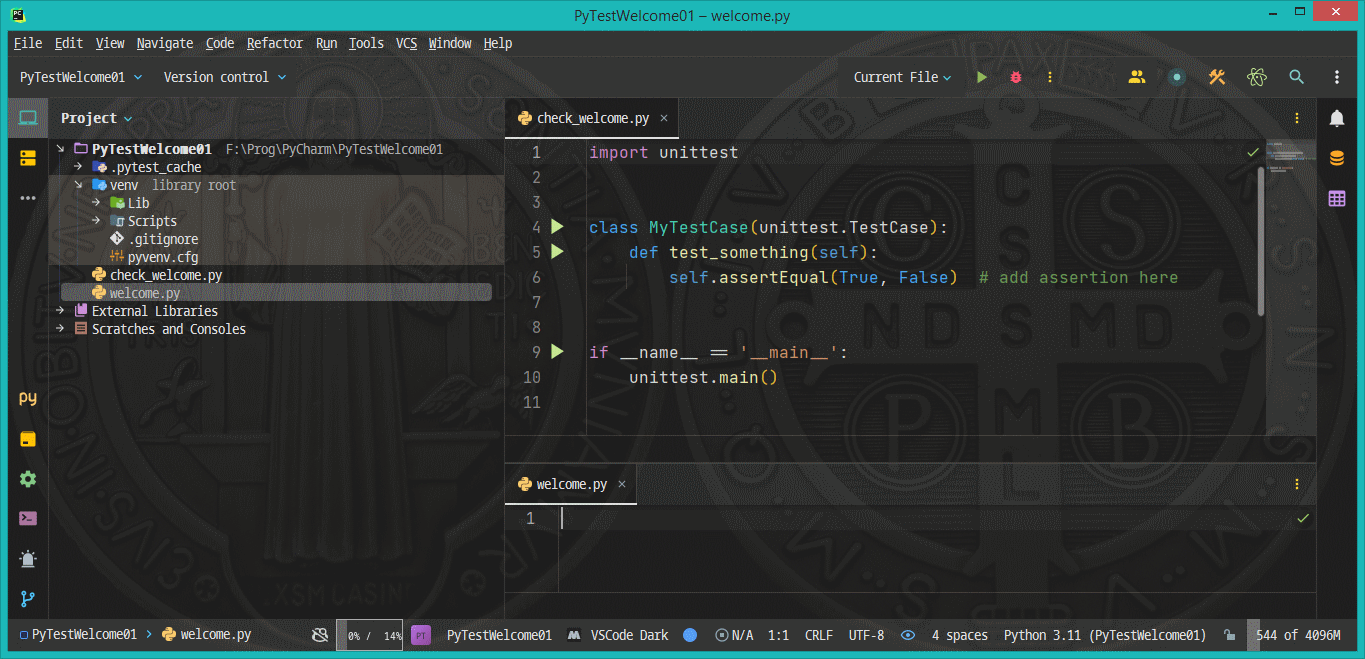Toggle the eye icon in the status bar
The image size is (1365, 659).
(x=908, y=635)
